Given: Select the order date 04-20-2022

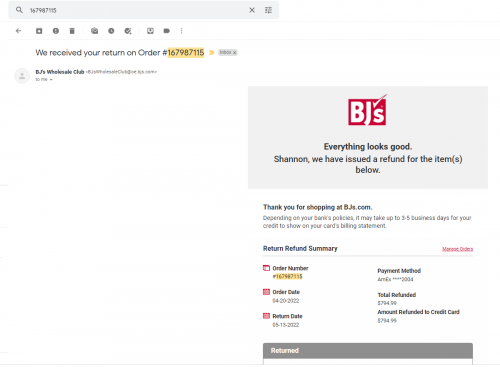Looking at the screenshot, I should [x=286, y=301].
